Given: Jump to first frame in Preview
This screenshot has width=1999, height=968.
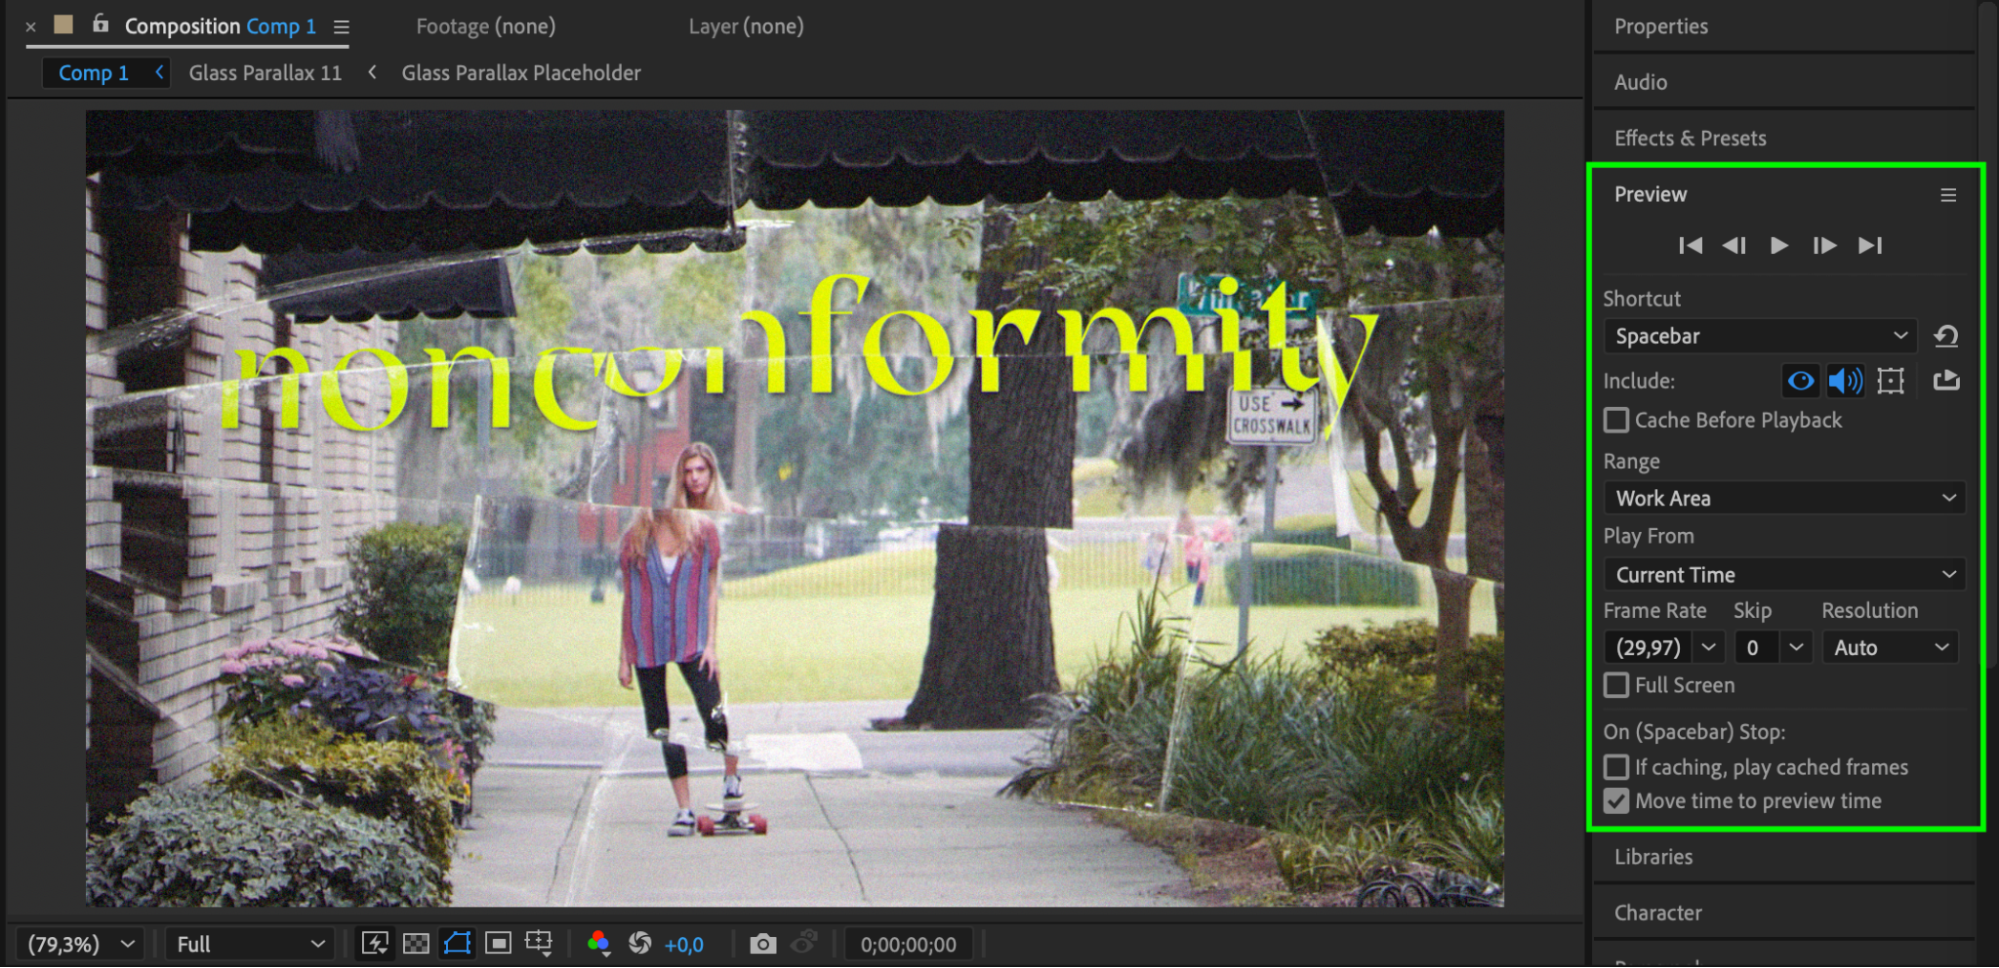Looking at the screenshot, I should click(x=1690, y=245).
